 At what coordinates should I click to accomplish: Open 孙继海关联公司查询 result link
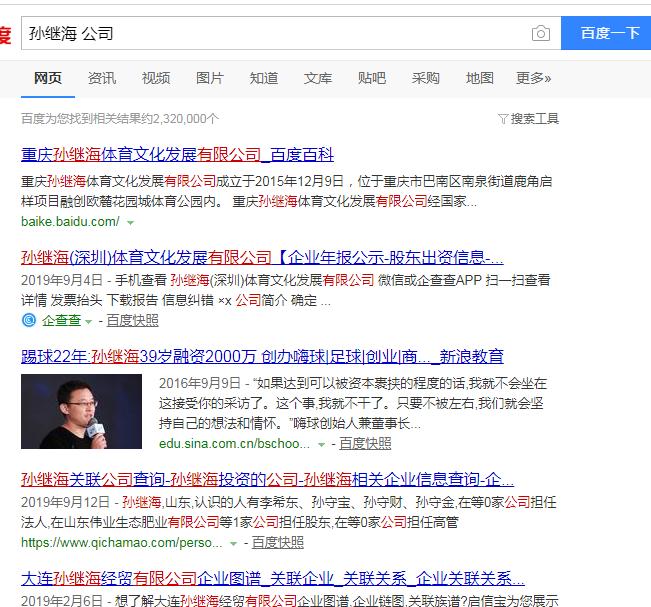coord(267,480)
